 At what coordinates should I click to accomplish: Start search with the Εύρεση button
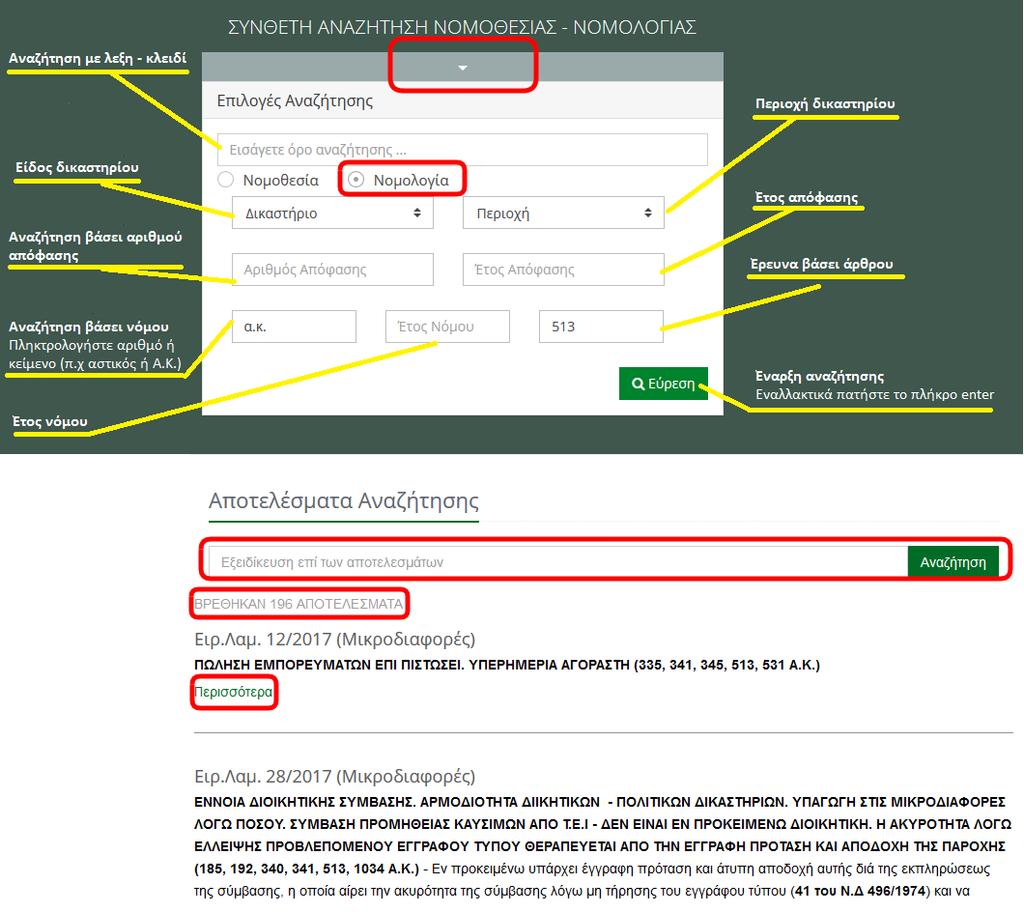664,383
